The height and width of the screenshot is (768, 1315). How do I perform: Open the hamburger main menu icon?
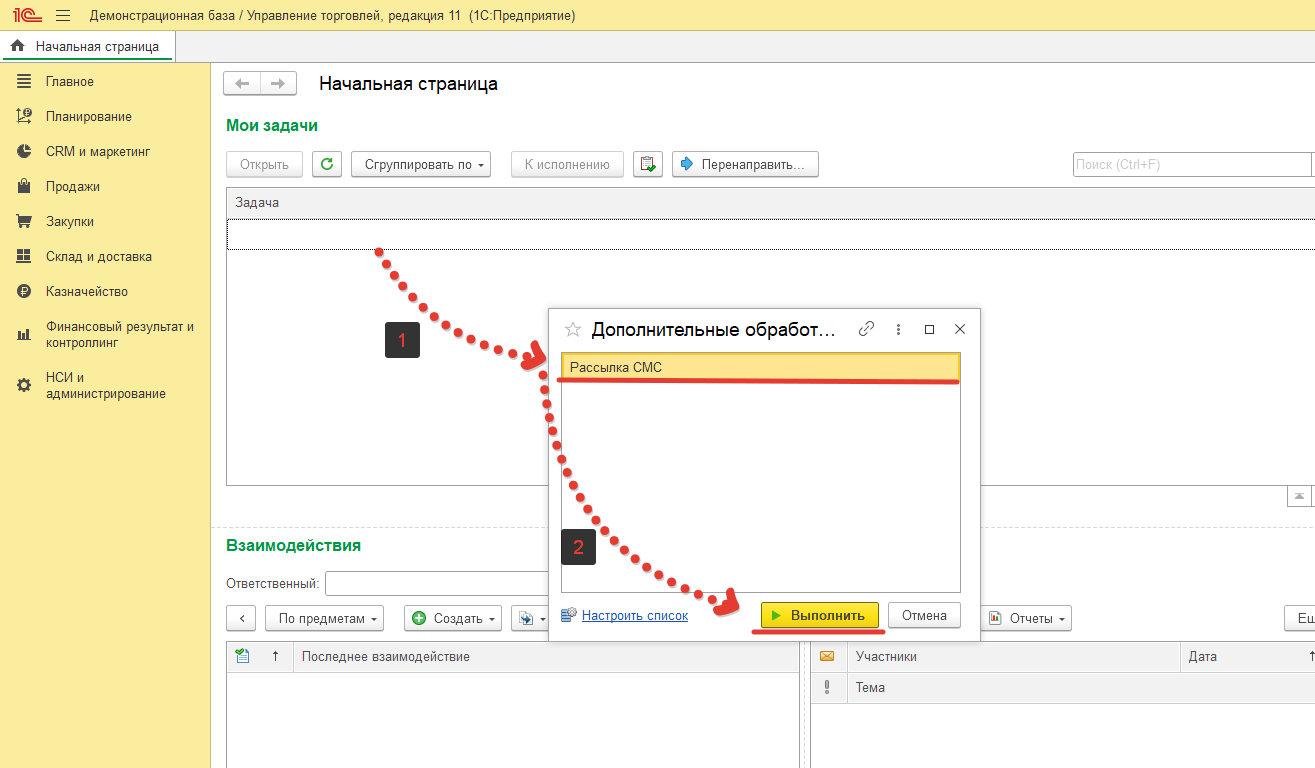(x=63, y=16)
